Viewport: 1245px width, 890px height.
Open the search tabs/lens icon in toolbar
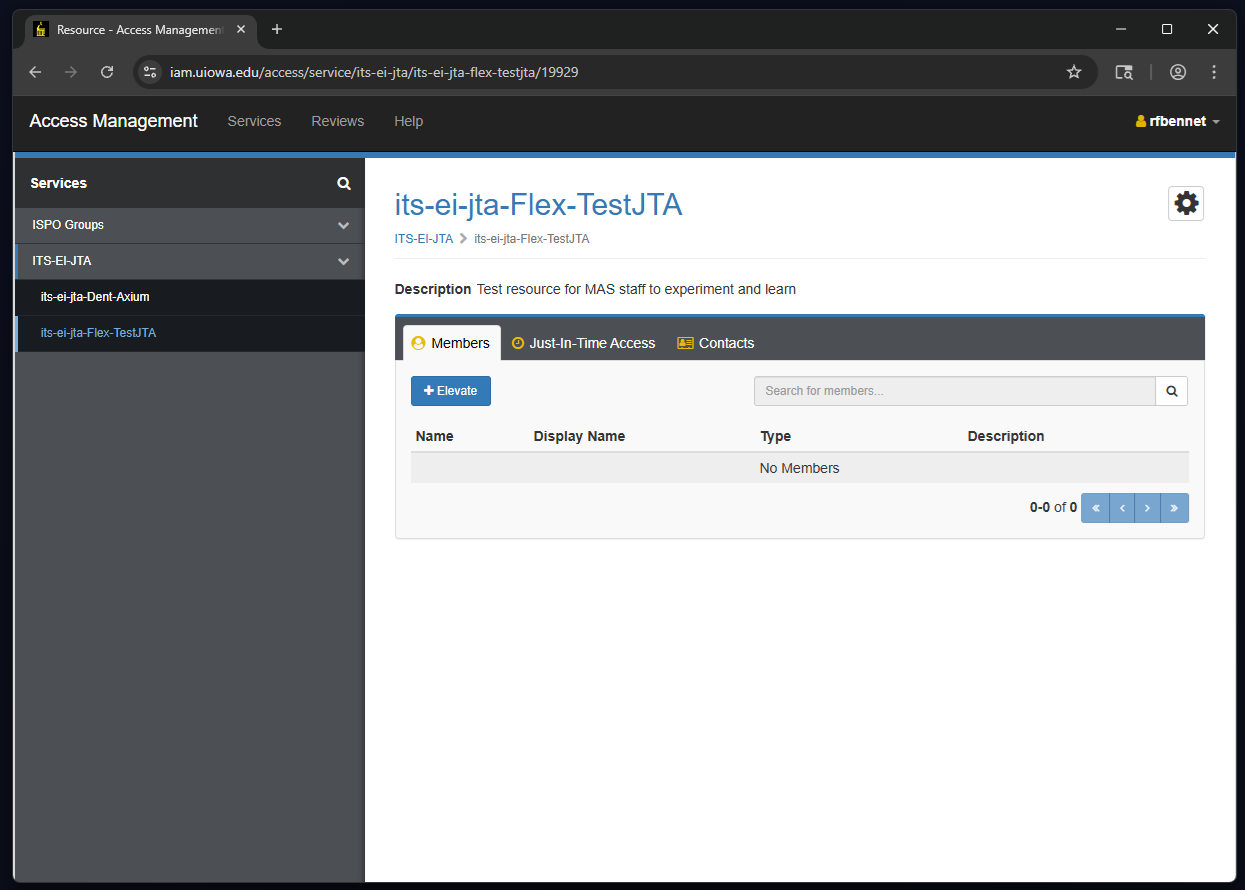(x=1124, y=72)
